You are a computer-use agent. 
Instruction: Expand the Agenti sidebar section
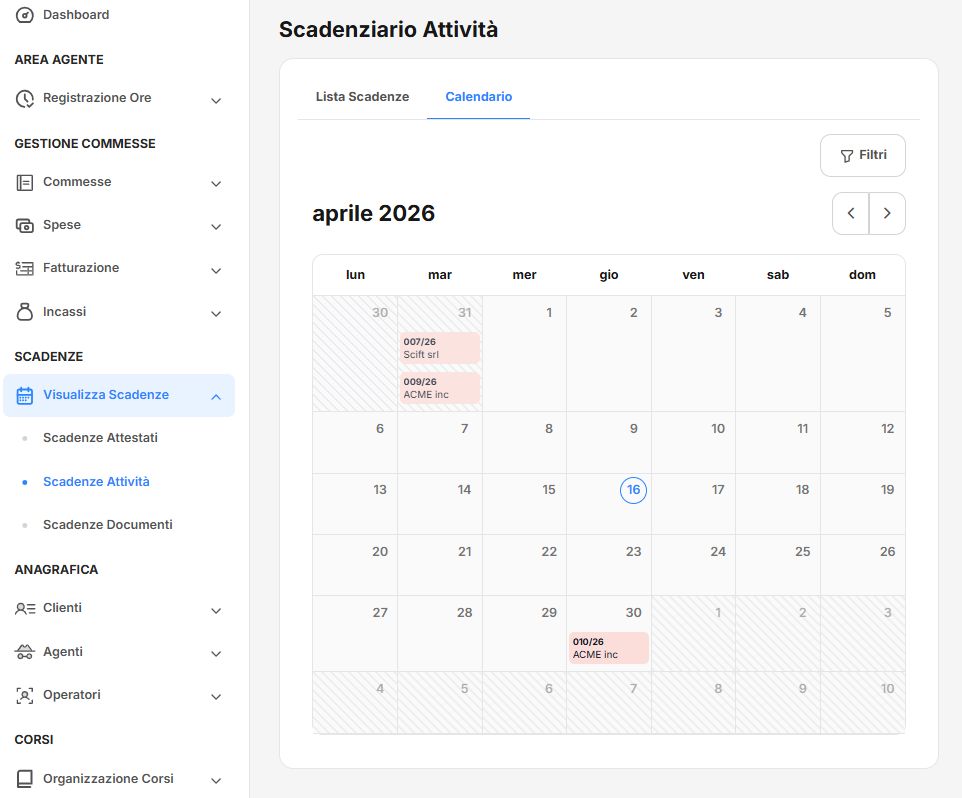pyautogui.click(x=216, y=653)
